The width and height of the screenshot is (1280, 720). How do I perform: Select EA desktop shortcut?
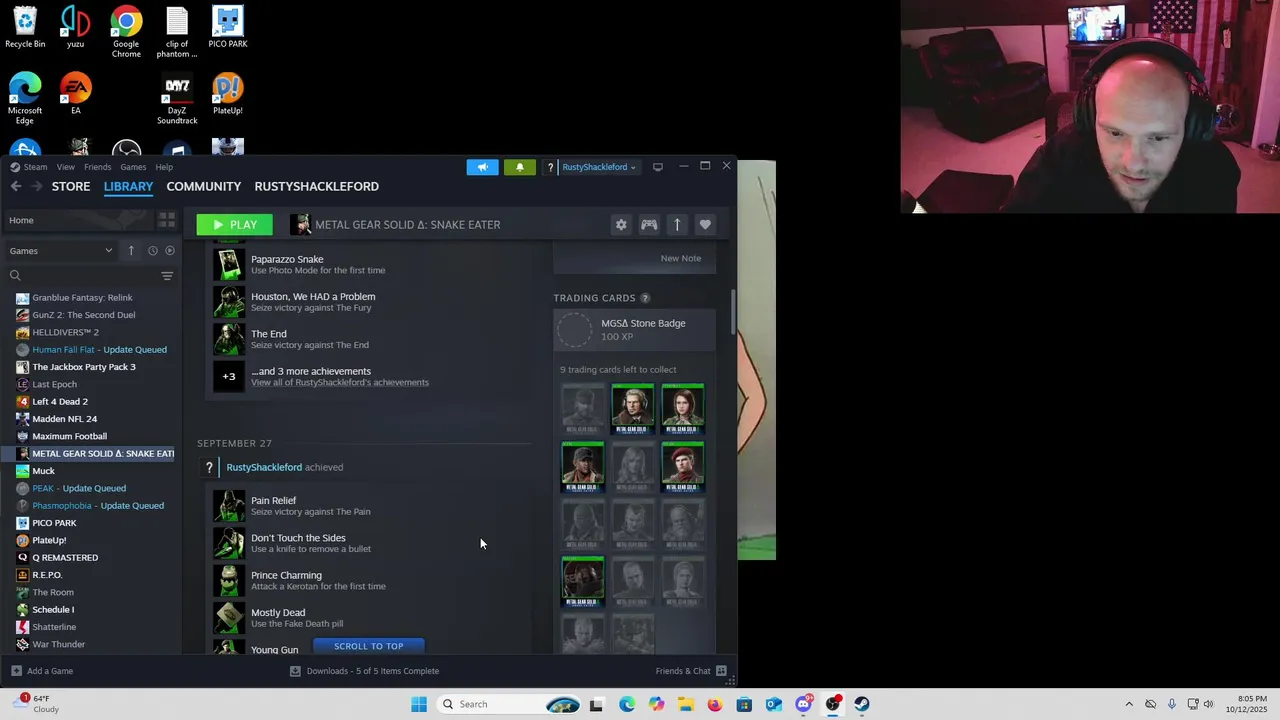click(x=75, y=94)
